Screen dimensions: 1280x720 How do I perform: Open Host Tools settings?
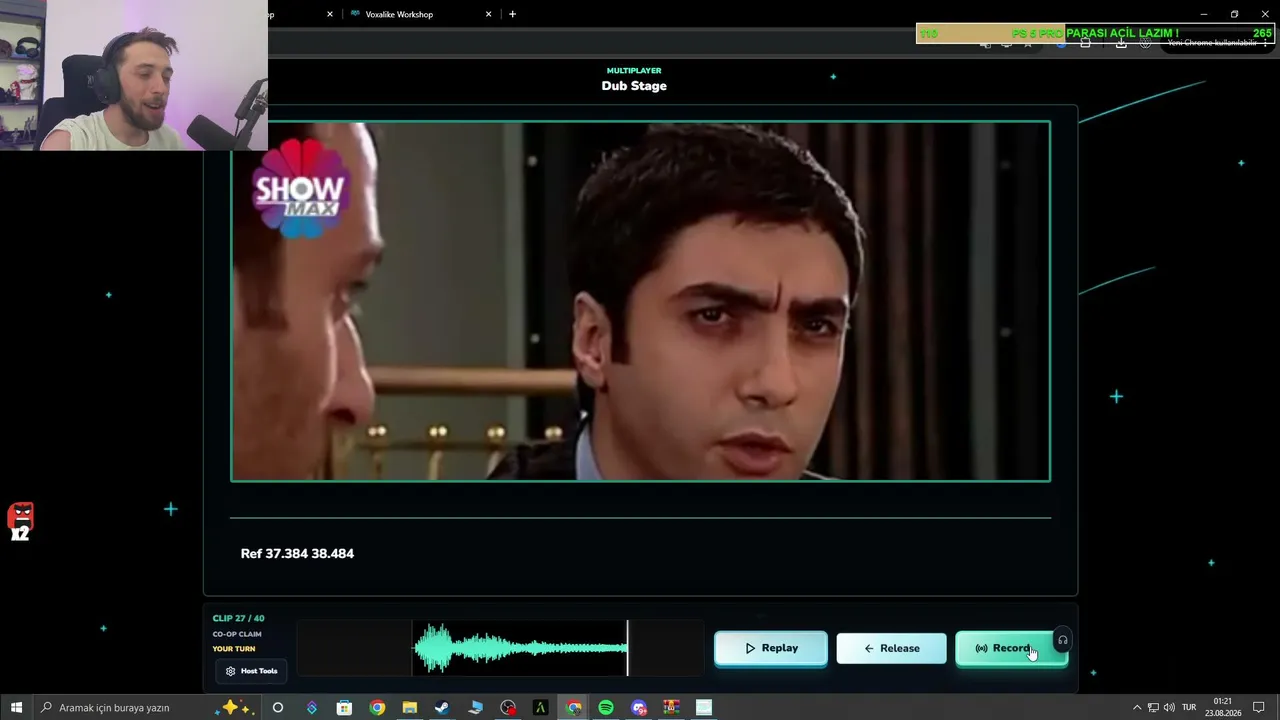[251, 671]
